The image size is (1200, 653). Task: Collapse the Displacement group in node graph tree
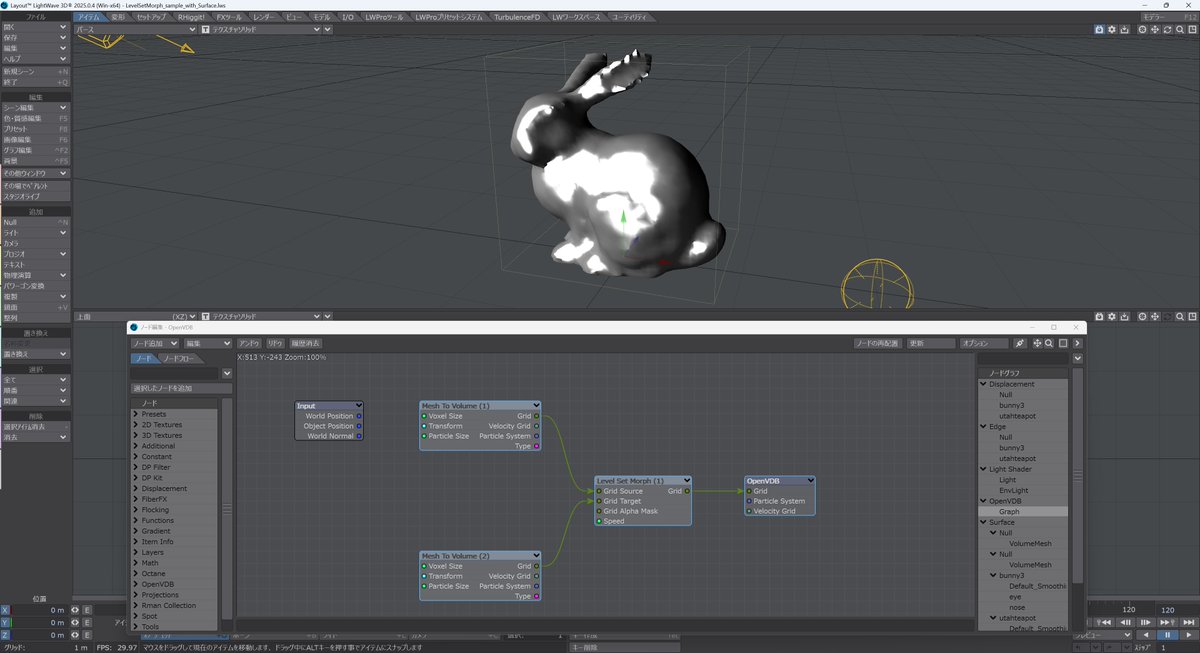pos(983,384)
